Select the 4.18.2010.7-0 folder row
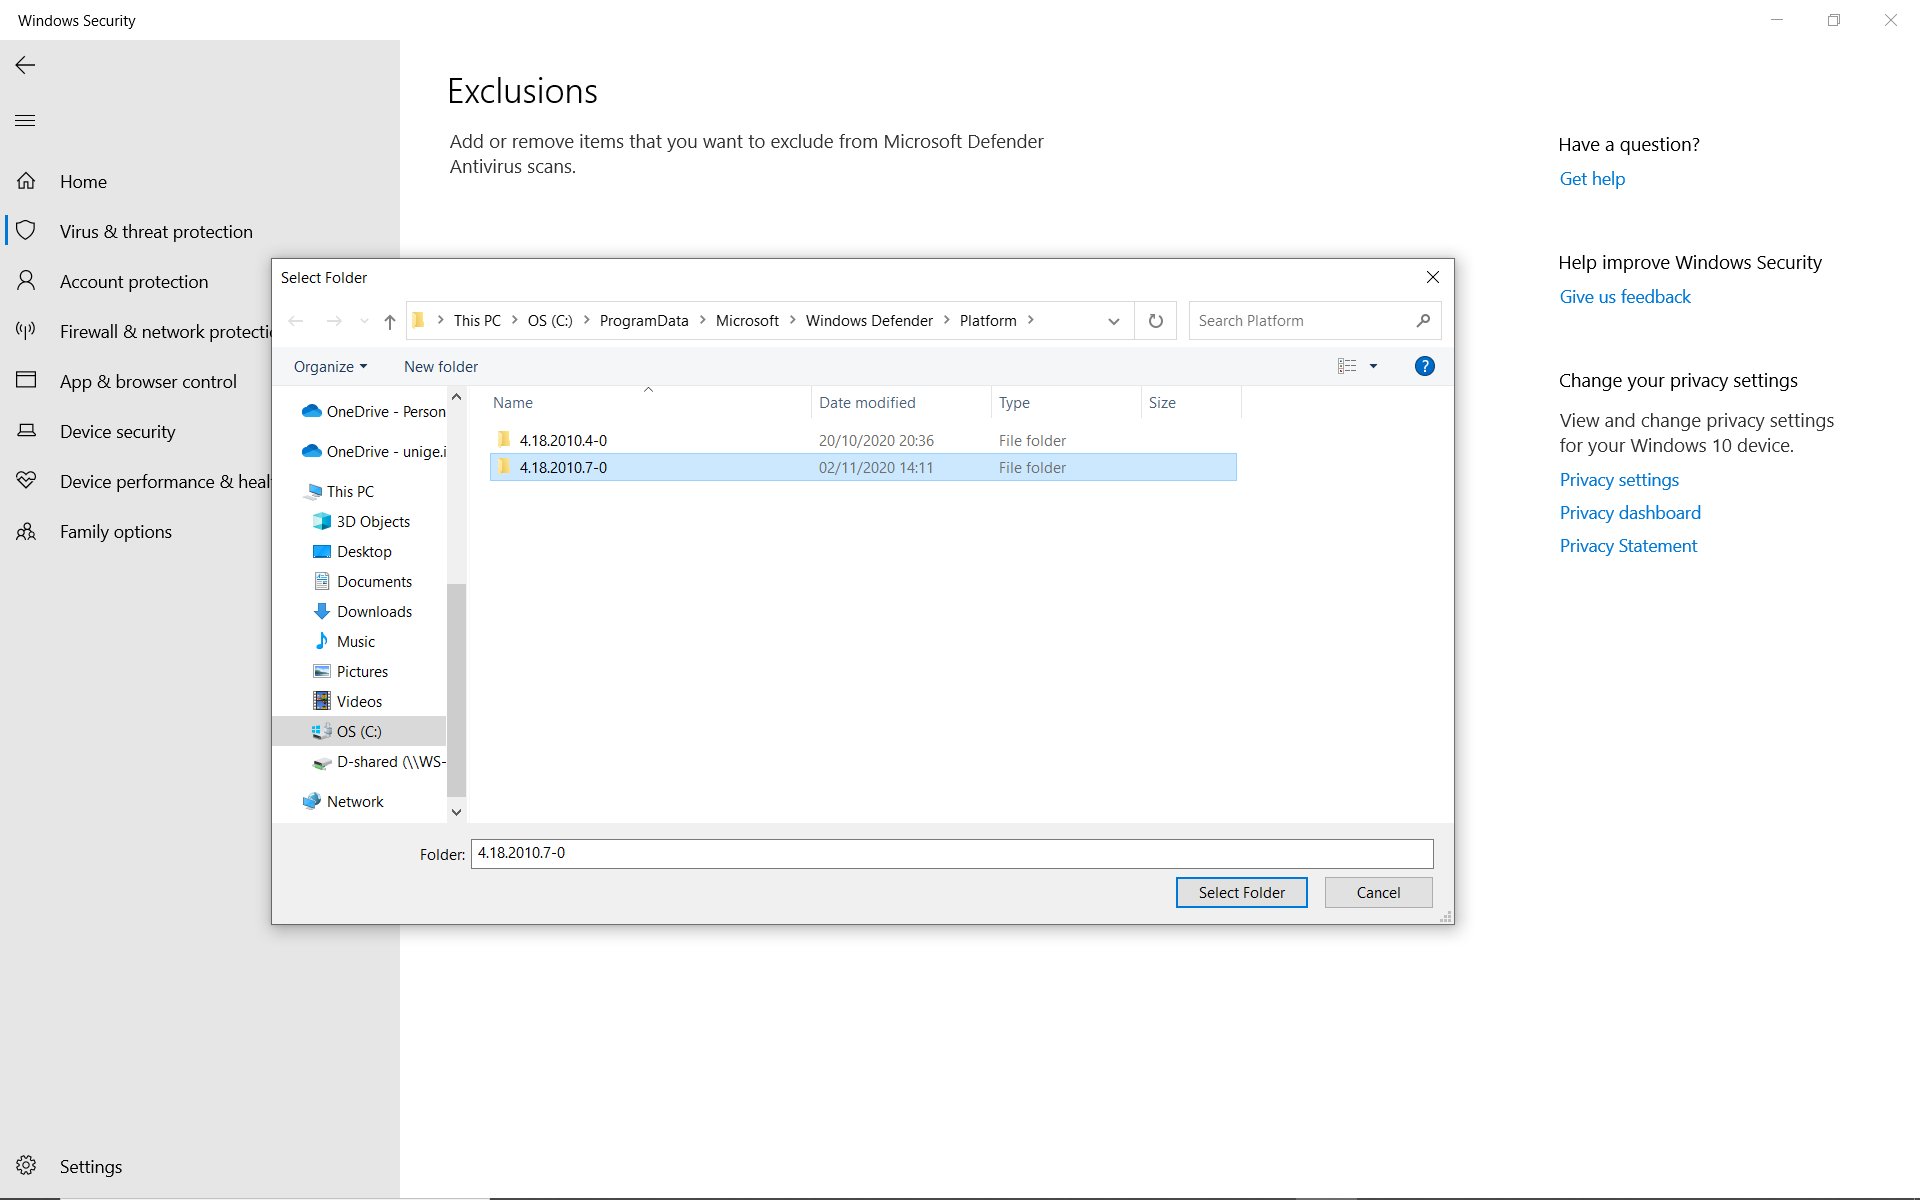 863,467
